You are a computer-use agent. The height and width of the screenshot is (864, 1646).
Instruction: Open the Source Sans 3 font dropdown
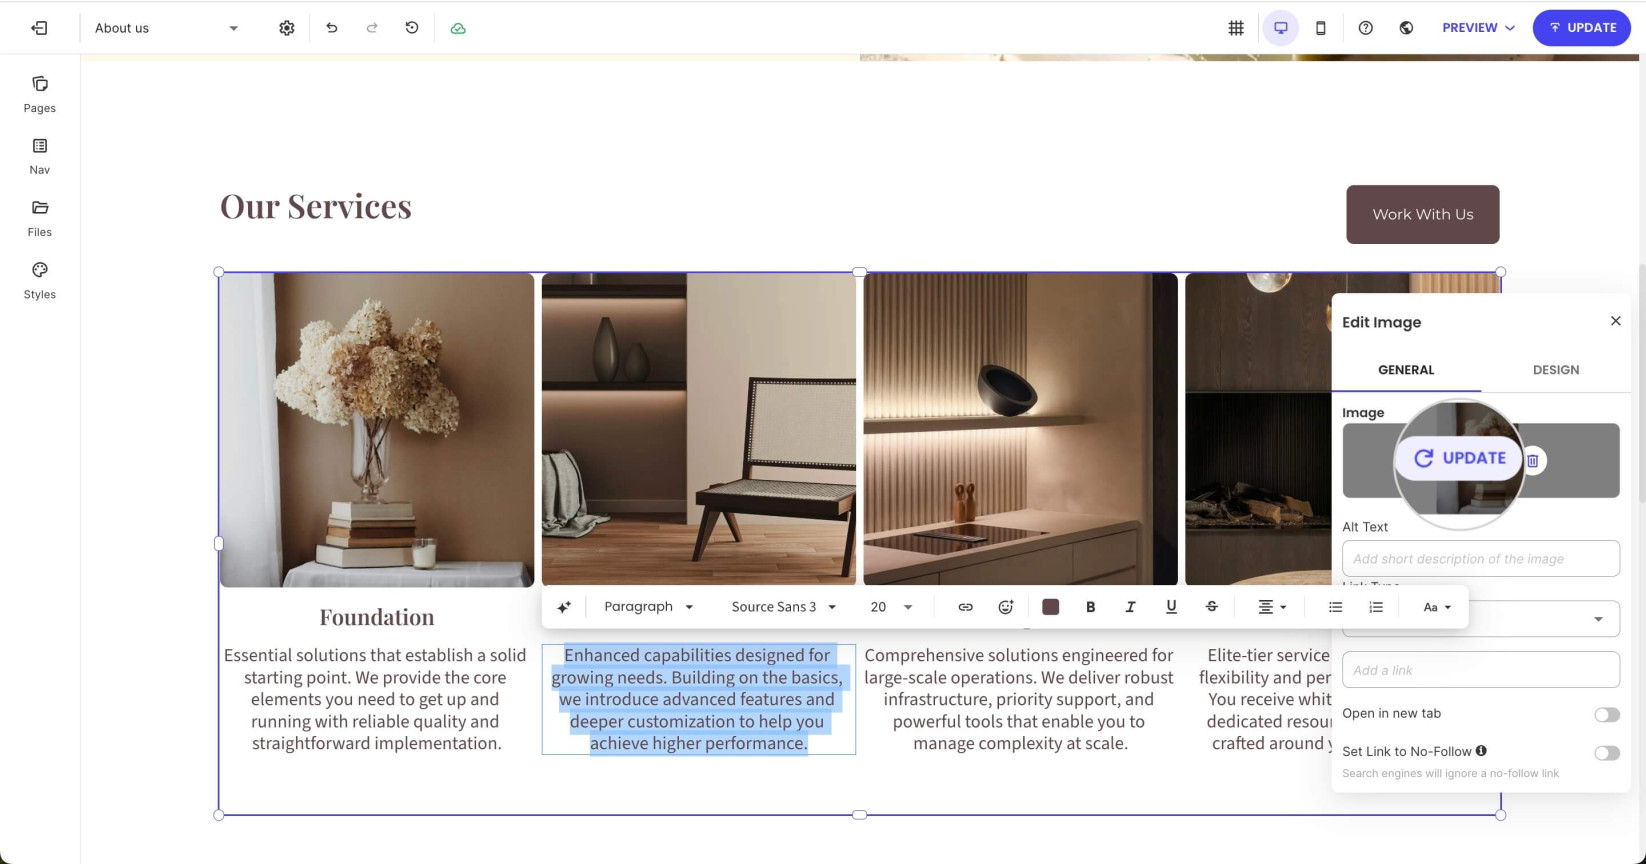pyautogui.click(x=784, y=607)
